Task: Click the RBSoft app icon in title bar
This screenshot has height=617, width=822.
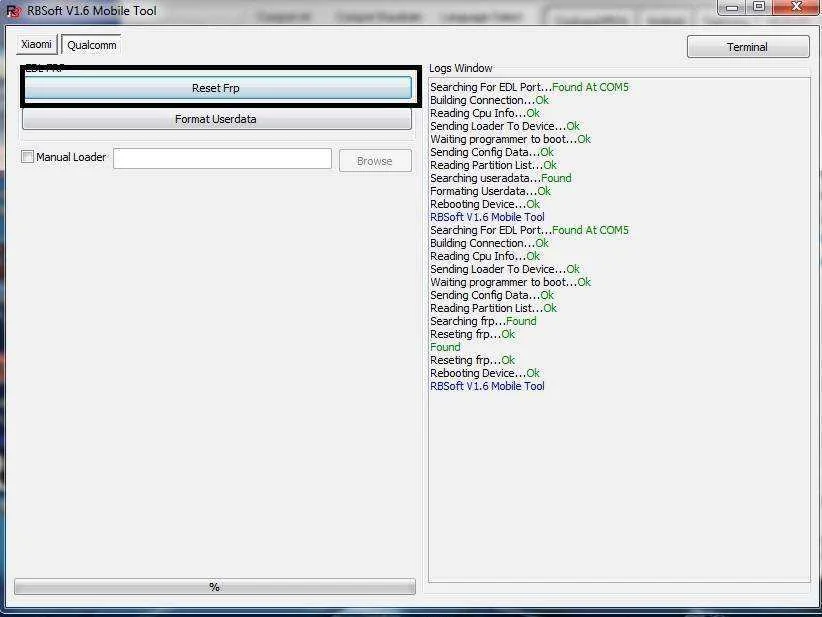Action: (13, 10)
